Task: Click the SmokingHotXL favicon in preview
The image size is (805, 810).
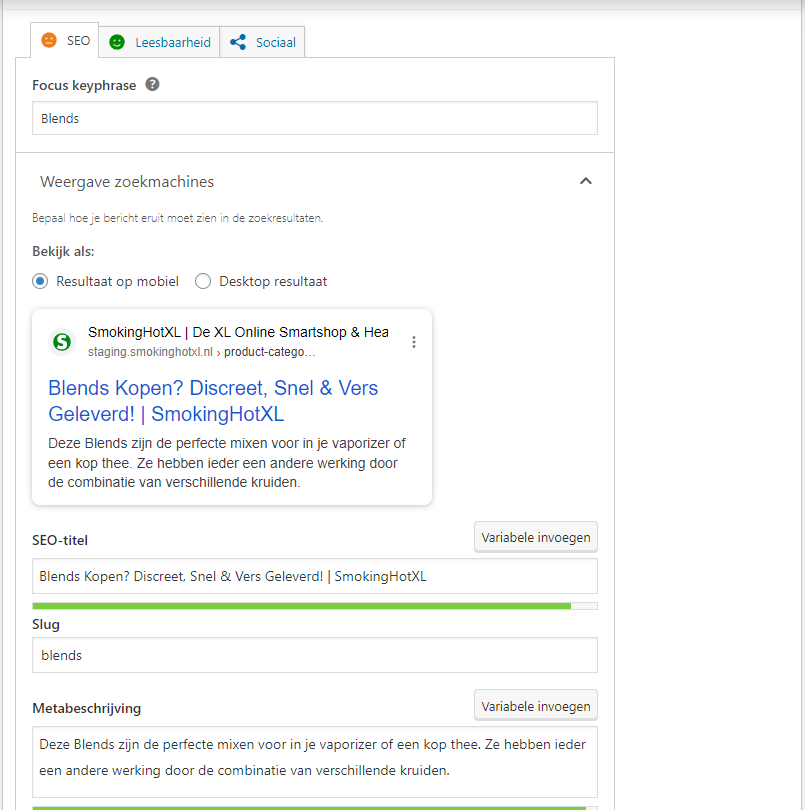Action: 62,341
